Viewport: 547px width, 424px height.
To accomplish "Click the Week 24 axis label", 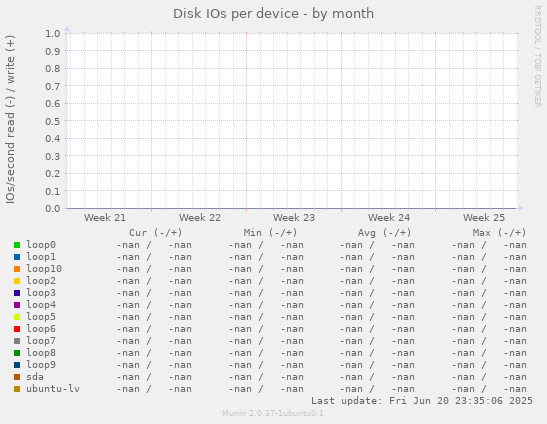I will (x=389, y=218).
